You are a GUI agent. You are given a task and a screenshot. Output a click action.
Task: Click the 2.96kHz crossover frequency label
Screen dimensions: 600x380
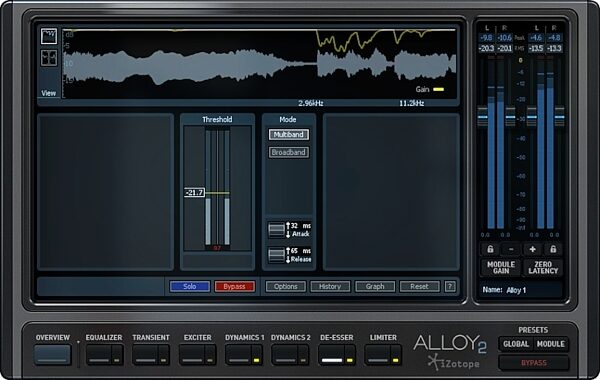tap(311, 103)
